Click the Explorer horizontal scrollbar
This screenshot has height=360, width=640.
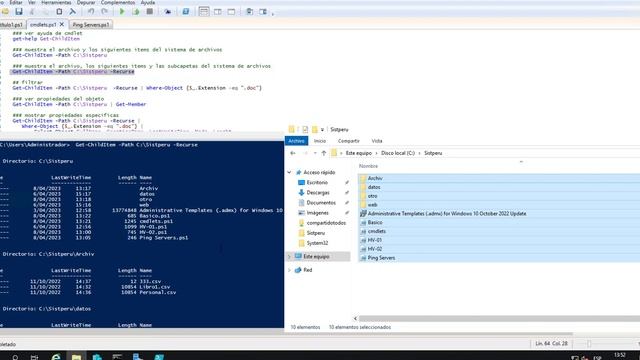pyautogui.click(x=499, y=318)
